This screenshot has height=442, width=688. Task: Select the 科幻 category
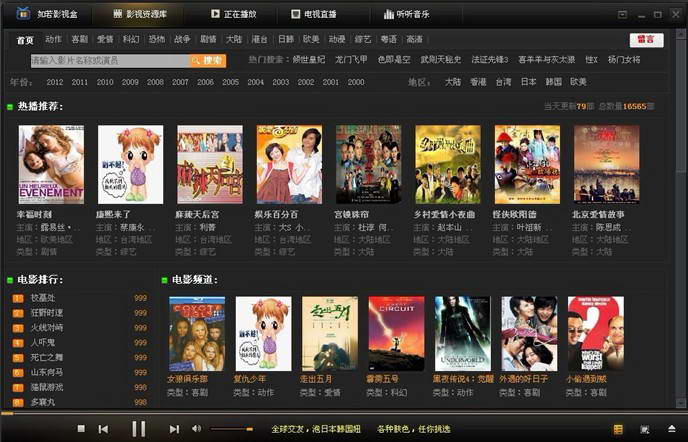pyautogui.click(x=131, y=39)
